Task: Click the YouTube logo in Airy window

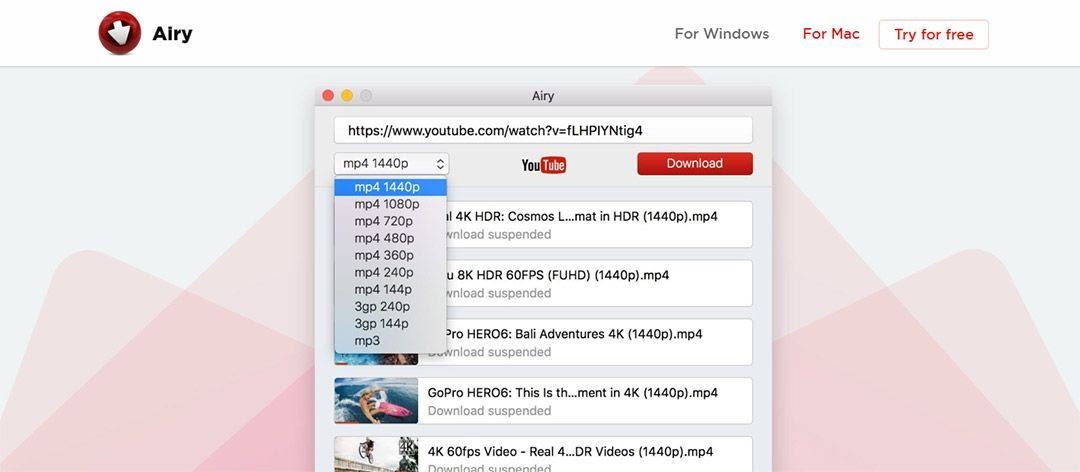Action: coord(543,165)
